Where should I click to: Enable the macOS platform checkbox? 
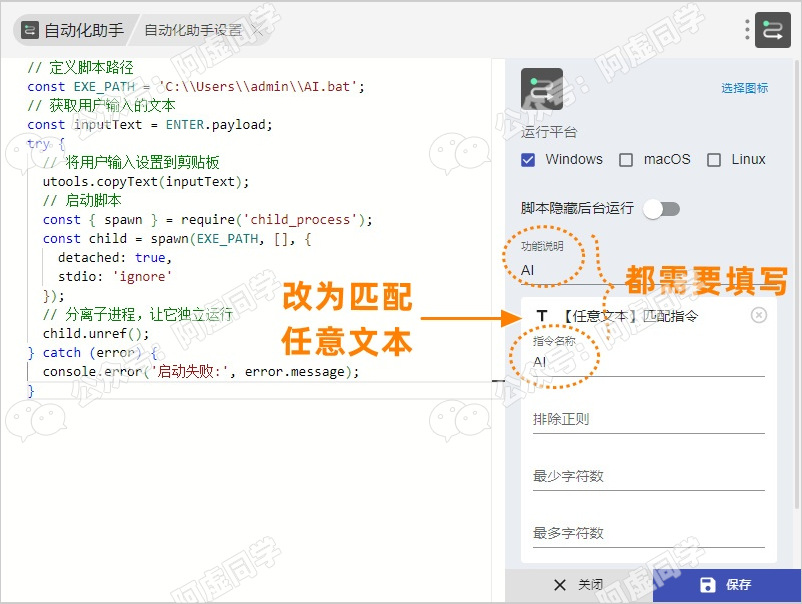click(626, 160)
